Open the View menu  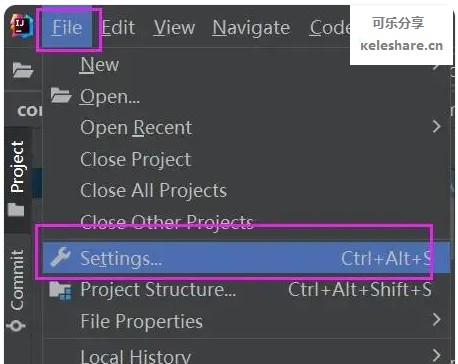(x=174, y=28)
